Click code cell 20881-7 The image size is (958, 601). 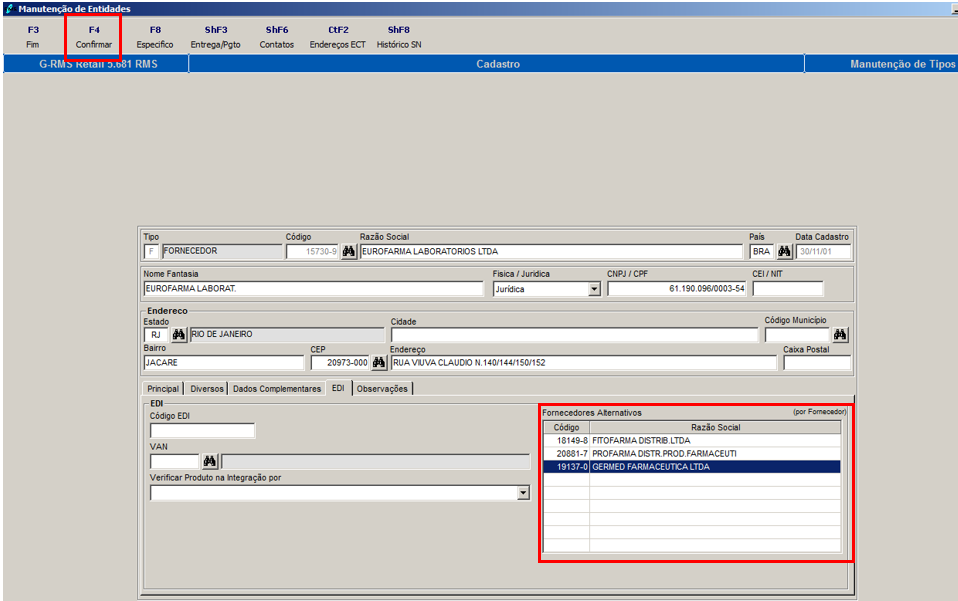click(x=566, y=454)
